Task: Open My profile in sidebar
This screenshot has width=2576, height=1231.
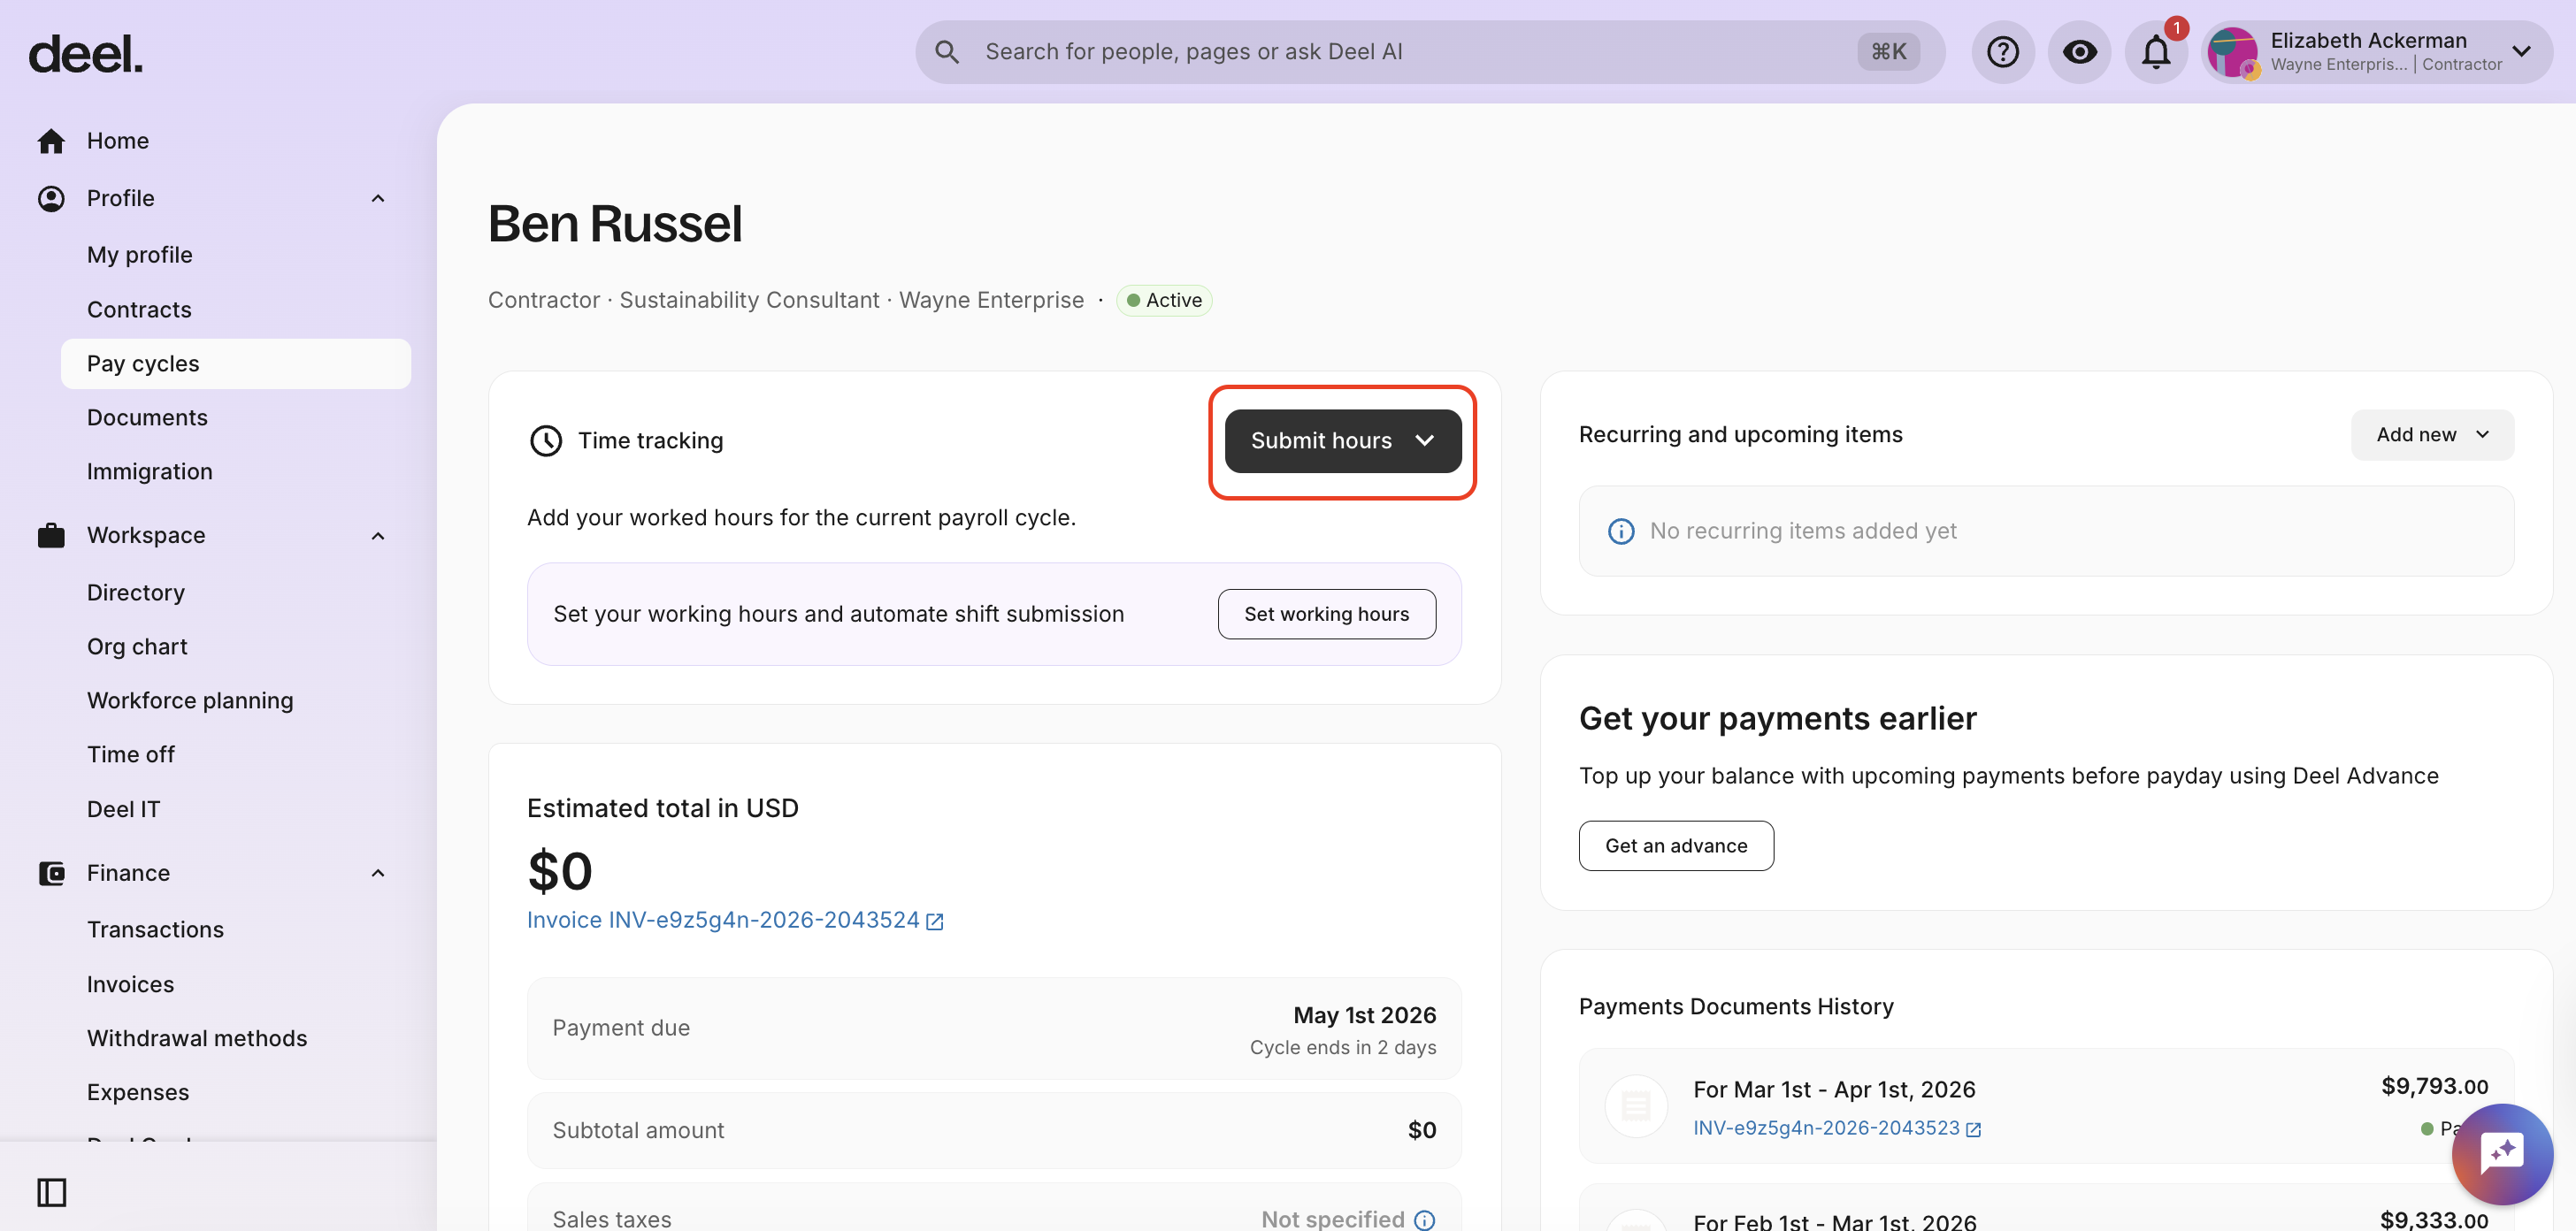Action: (140, 255)
